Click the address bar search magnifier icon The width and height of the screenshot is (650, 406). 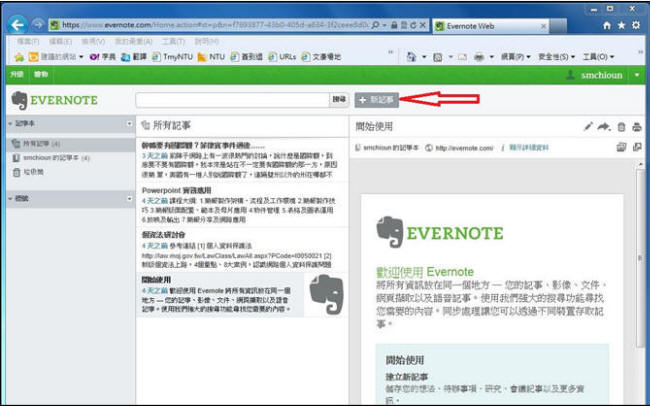(375, 25)
